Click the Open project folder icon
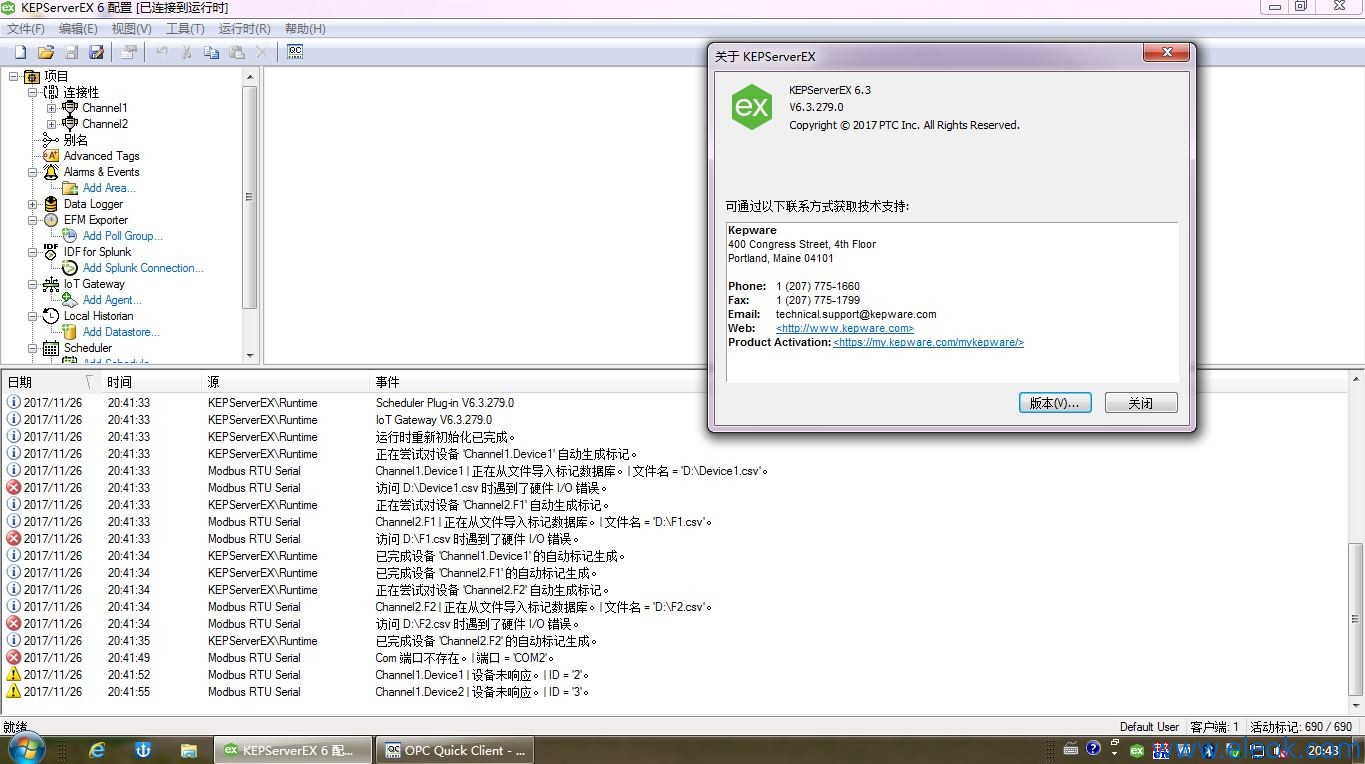The width and height of the screenshot is (1365, 764). tap(46, 52)
